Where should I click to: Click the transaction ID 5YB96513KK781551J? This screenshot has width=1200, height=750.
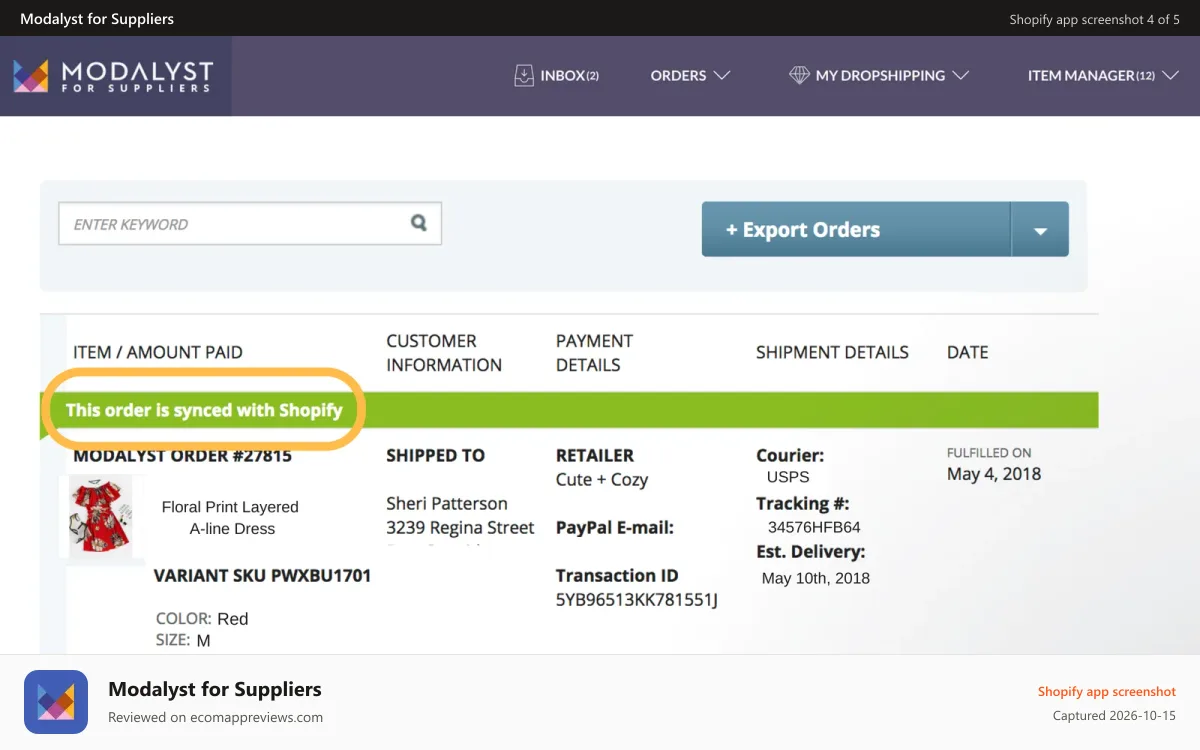point(637,600)
